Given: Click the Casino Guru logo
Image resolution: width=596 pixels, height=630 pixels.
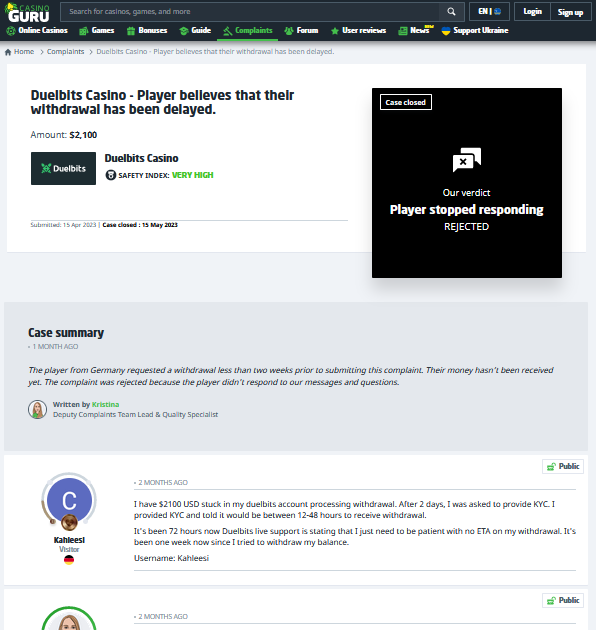Looking at the screenshot, I should tap(27, 13).
